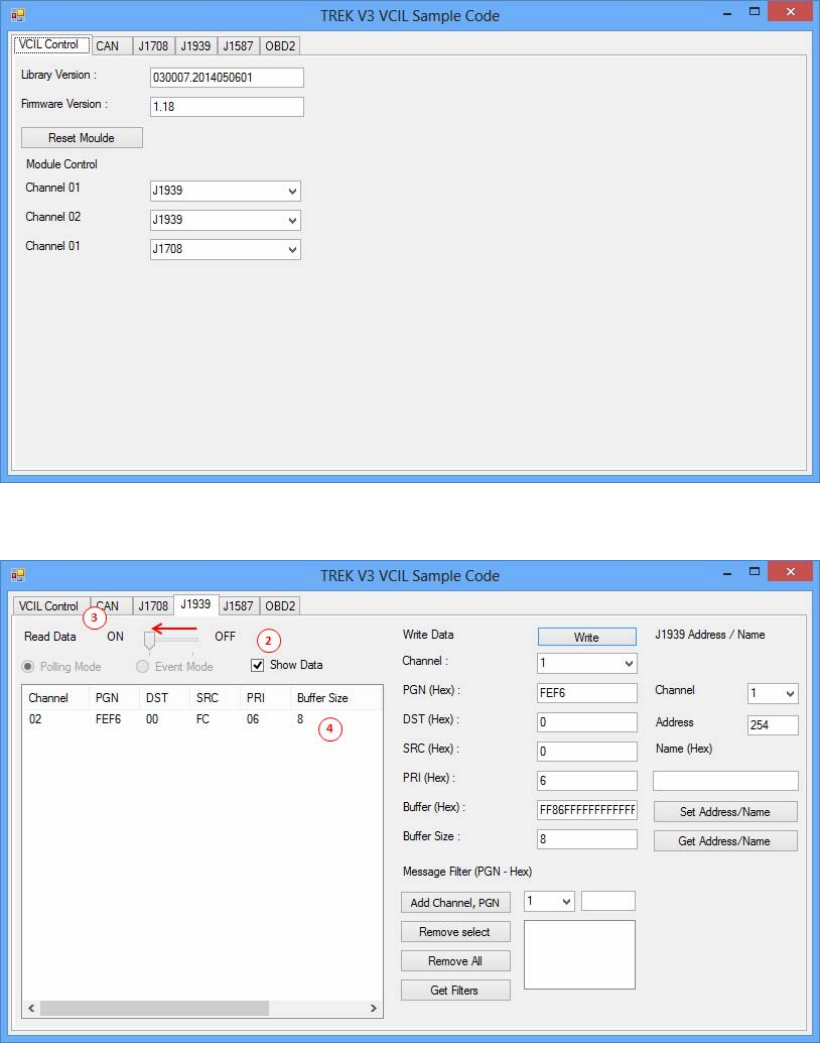Click the Reset Moulde button
The image size is (820, 1043).
pos(82,138)
